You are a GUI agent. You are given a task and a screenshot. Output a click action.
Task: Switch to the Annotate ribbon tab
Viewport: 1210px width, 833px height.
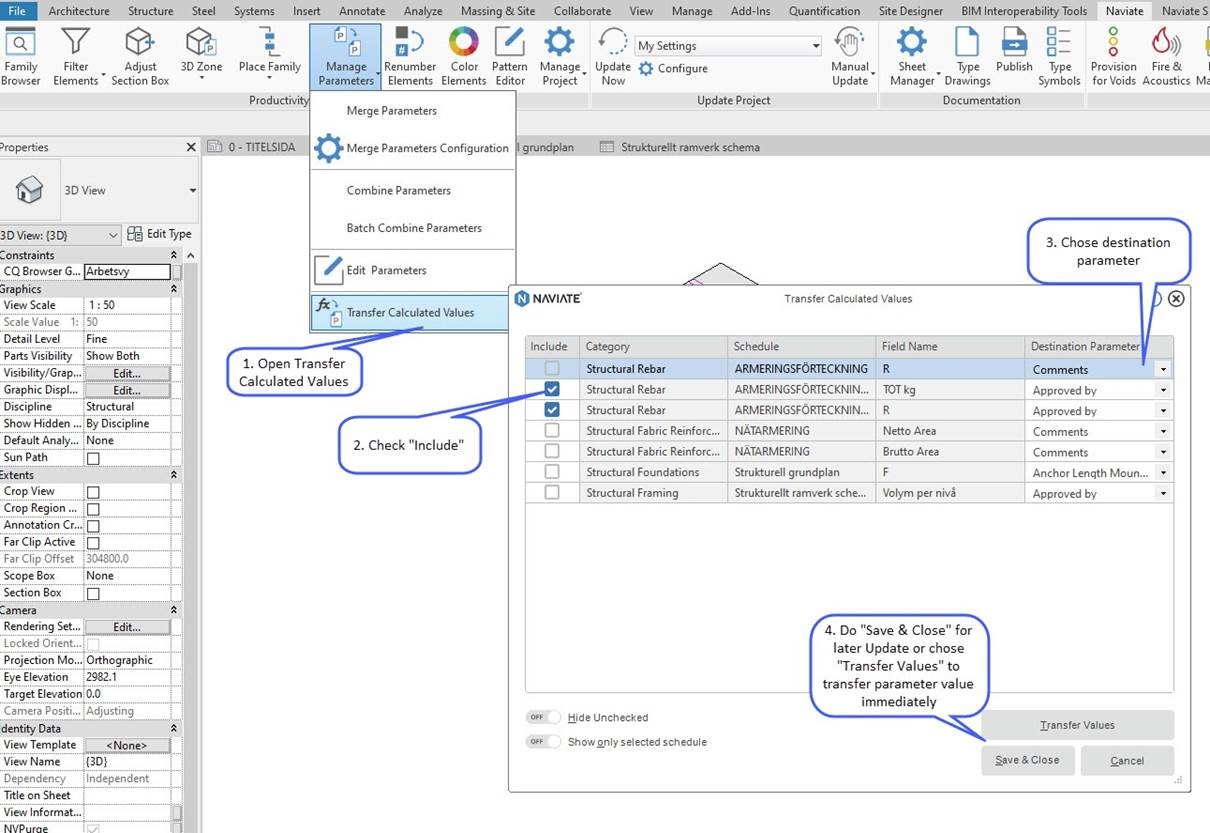tap(361, 11)
